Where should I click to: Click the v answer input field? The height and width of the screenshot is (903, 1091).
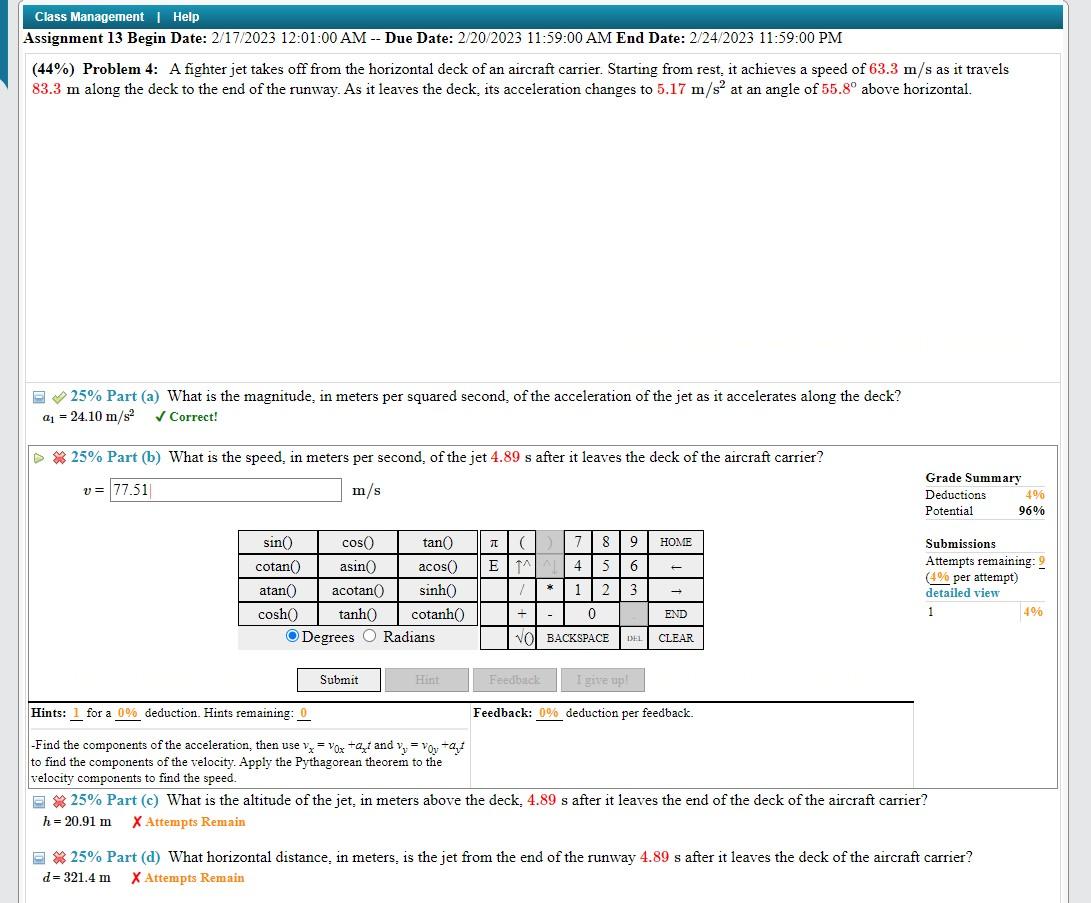click(225, 490)
